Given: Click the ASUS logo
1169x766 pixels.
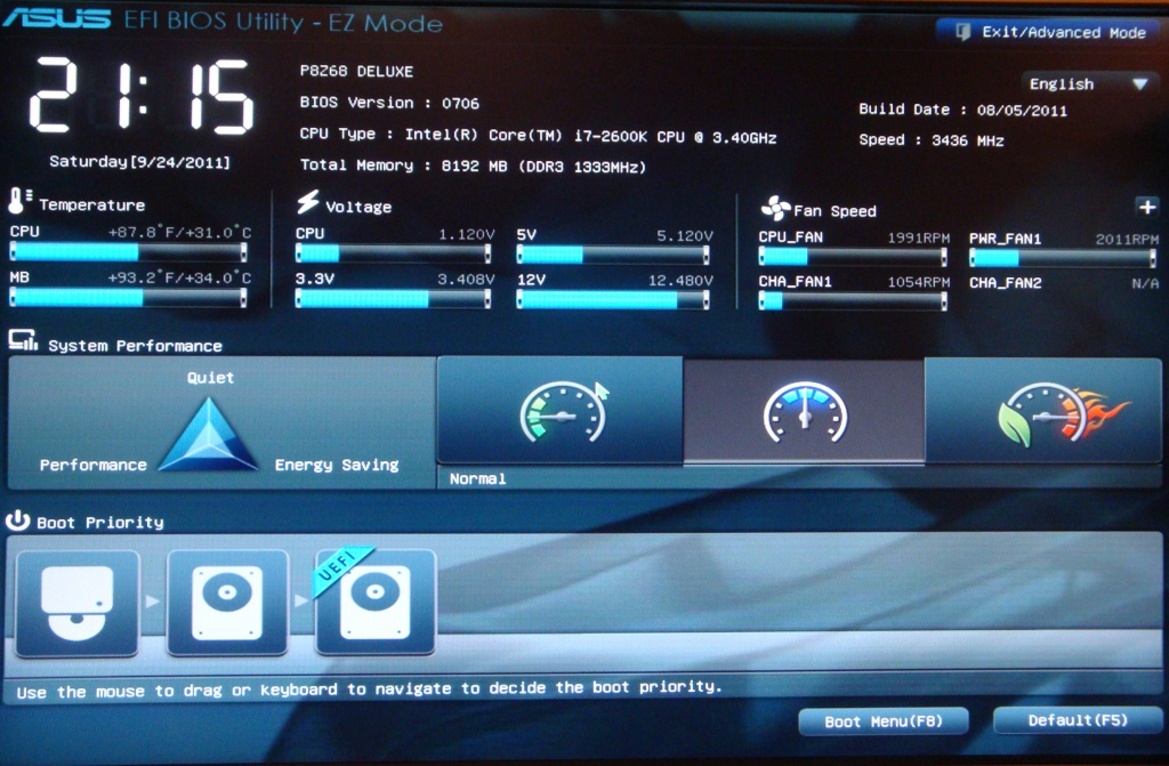Looking at the screenshot, I should [x=57, y=17].
